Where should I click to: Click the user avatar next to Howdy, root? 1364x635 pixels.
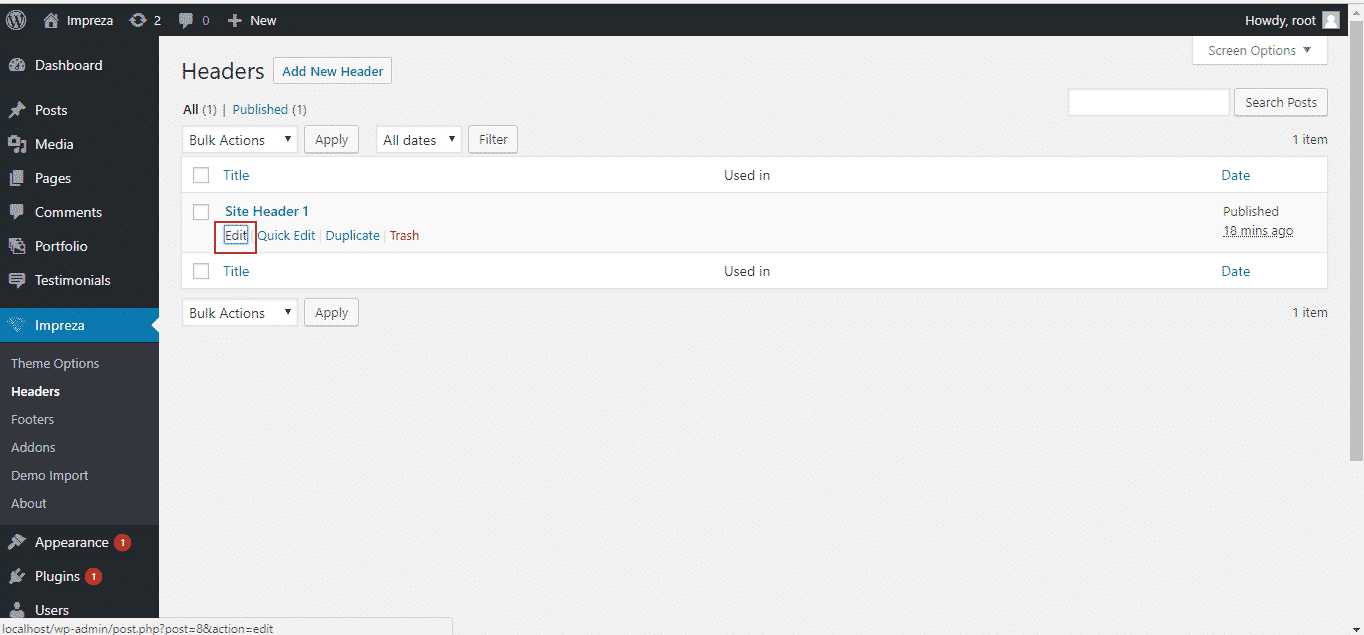pyautogui.click(x=1331, y=20)
